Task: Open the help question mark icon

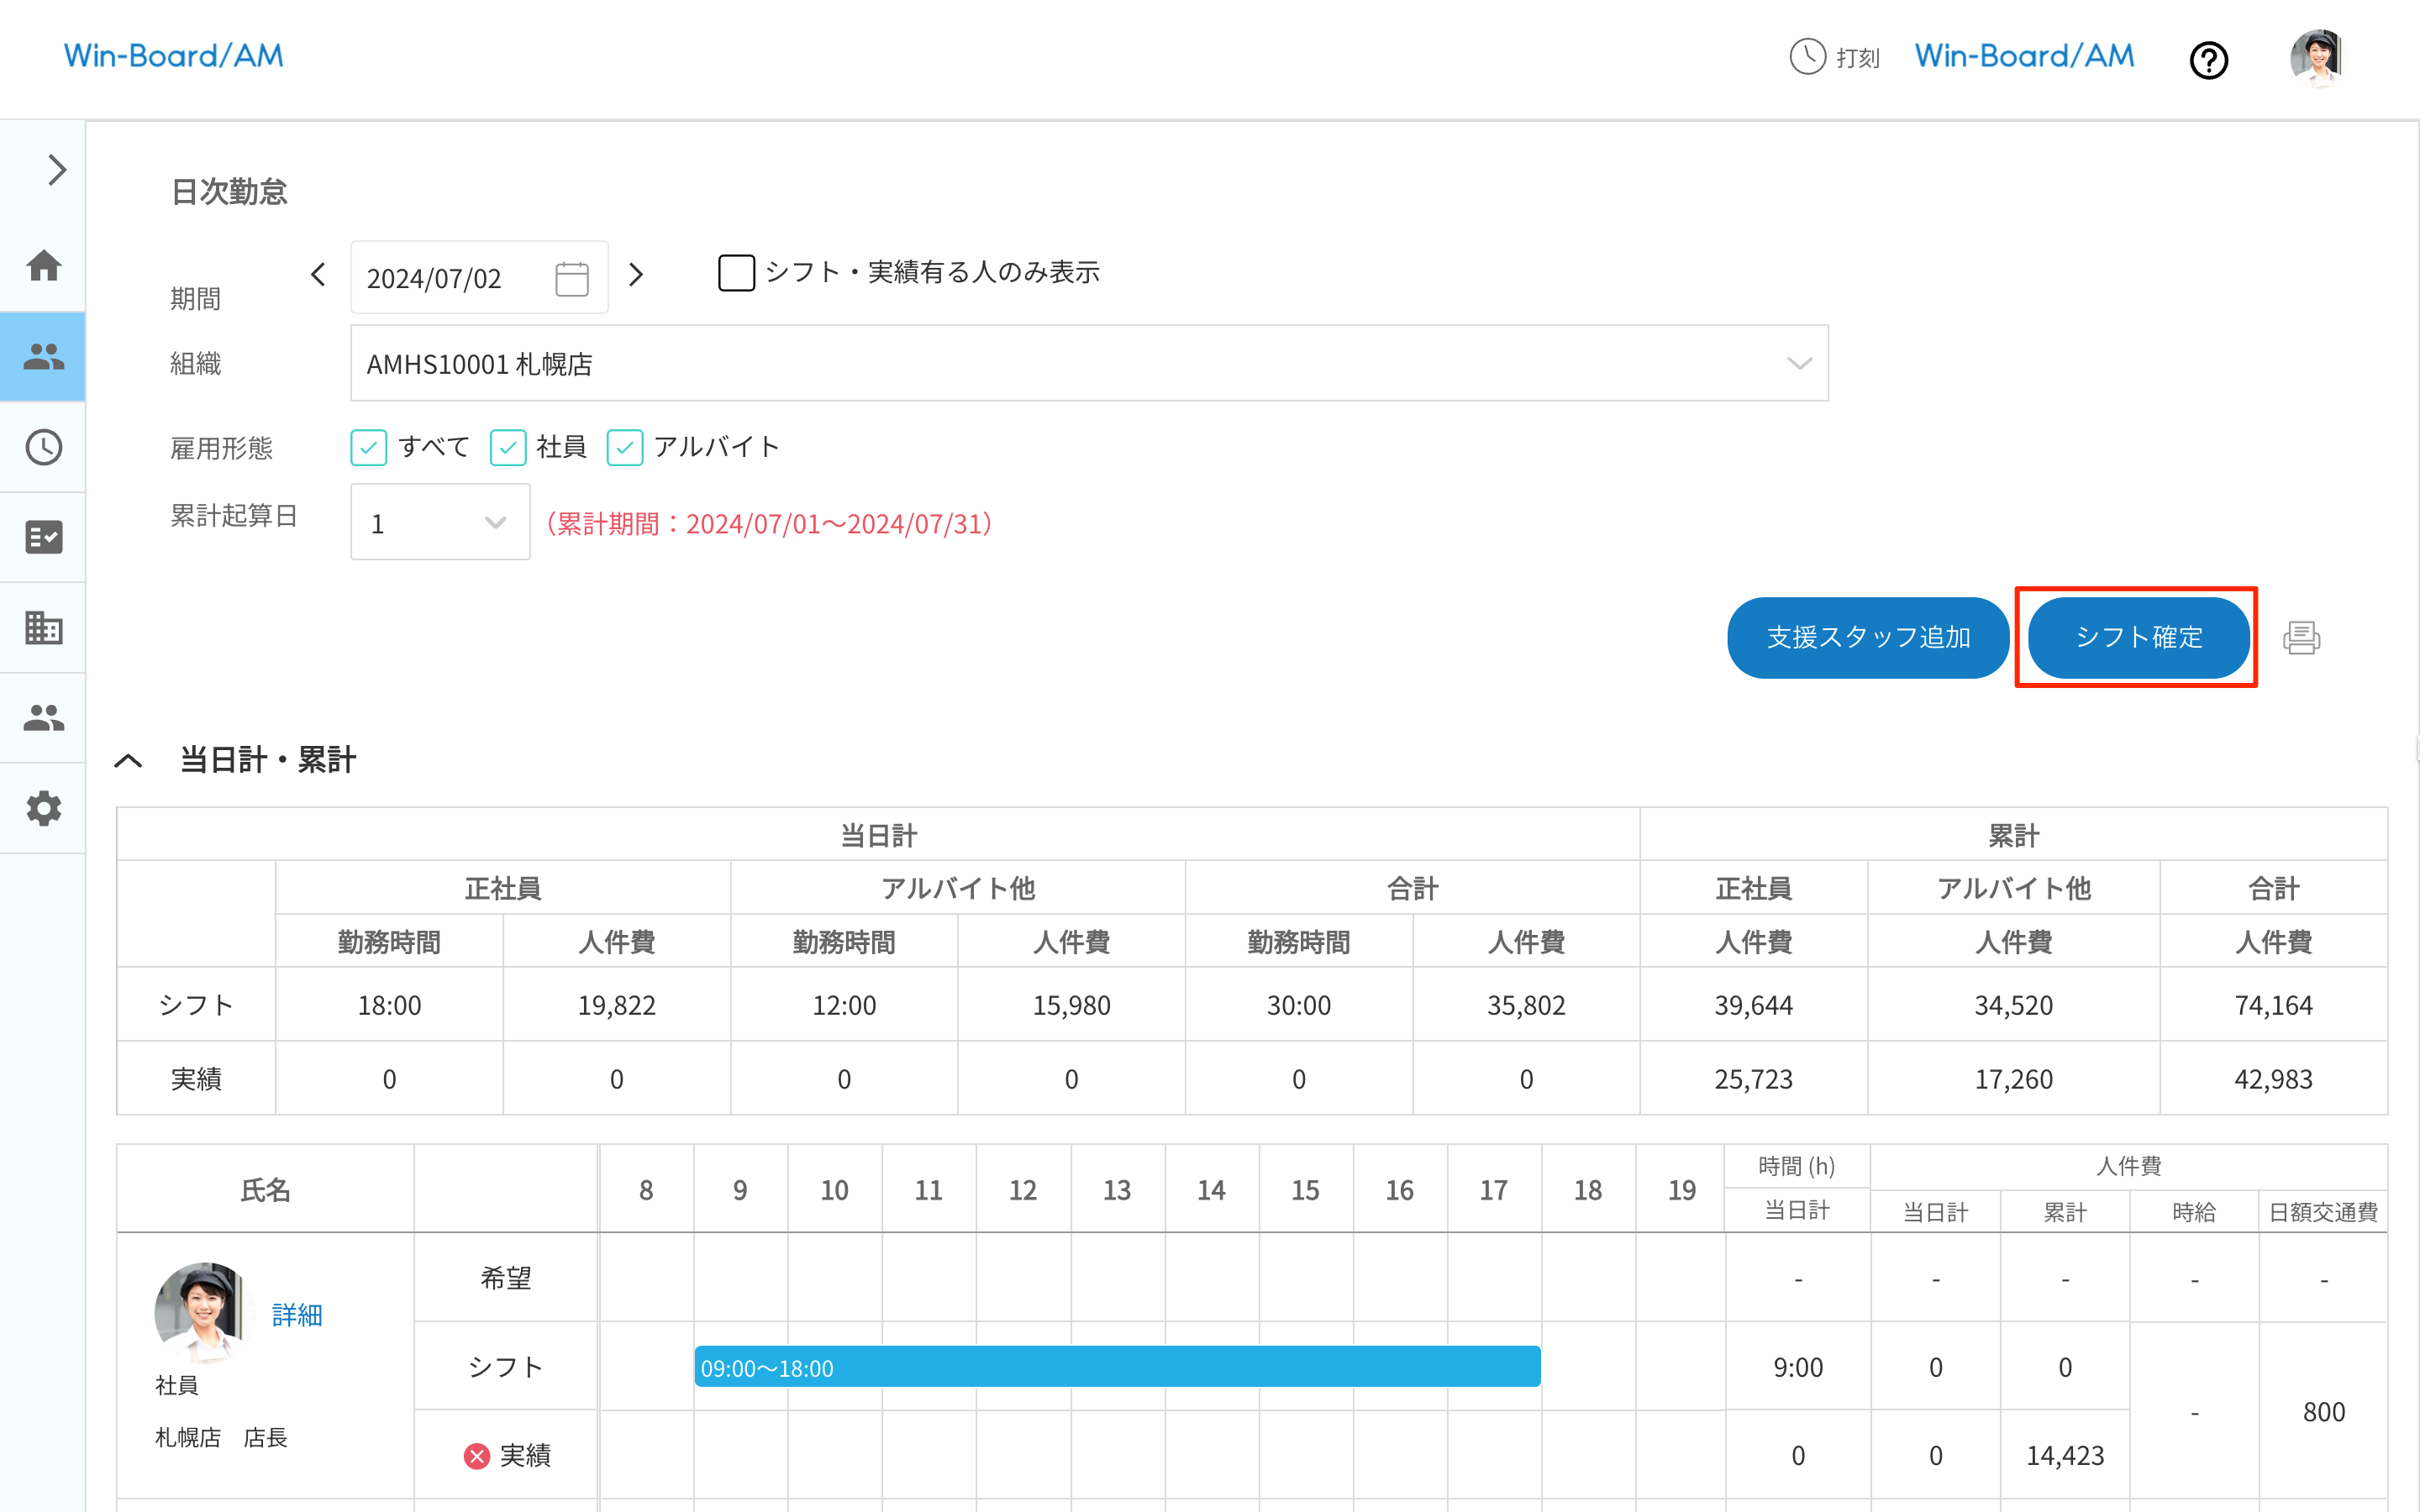Action: click(x=2208, y=60)
